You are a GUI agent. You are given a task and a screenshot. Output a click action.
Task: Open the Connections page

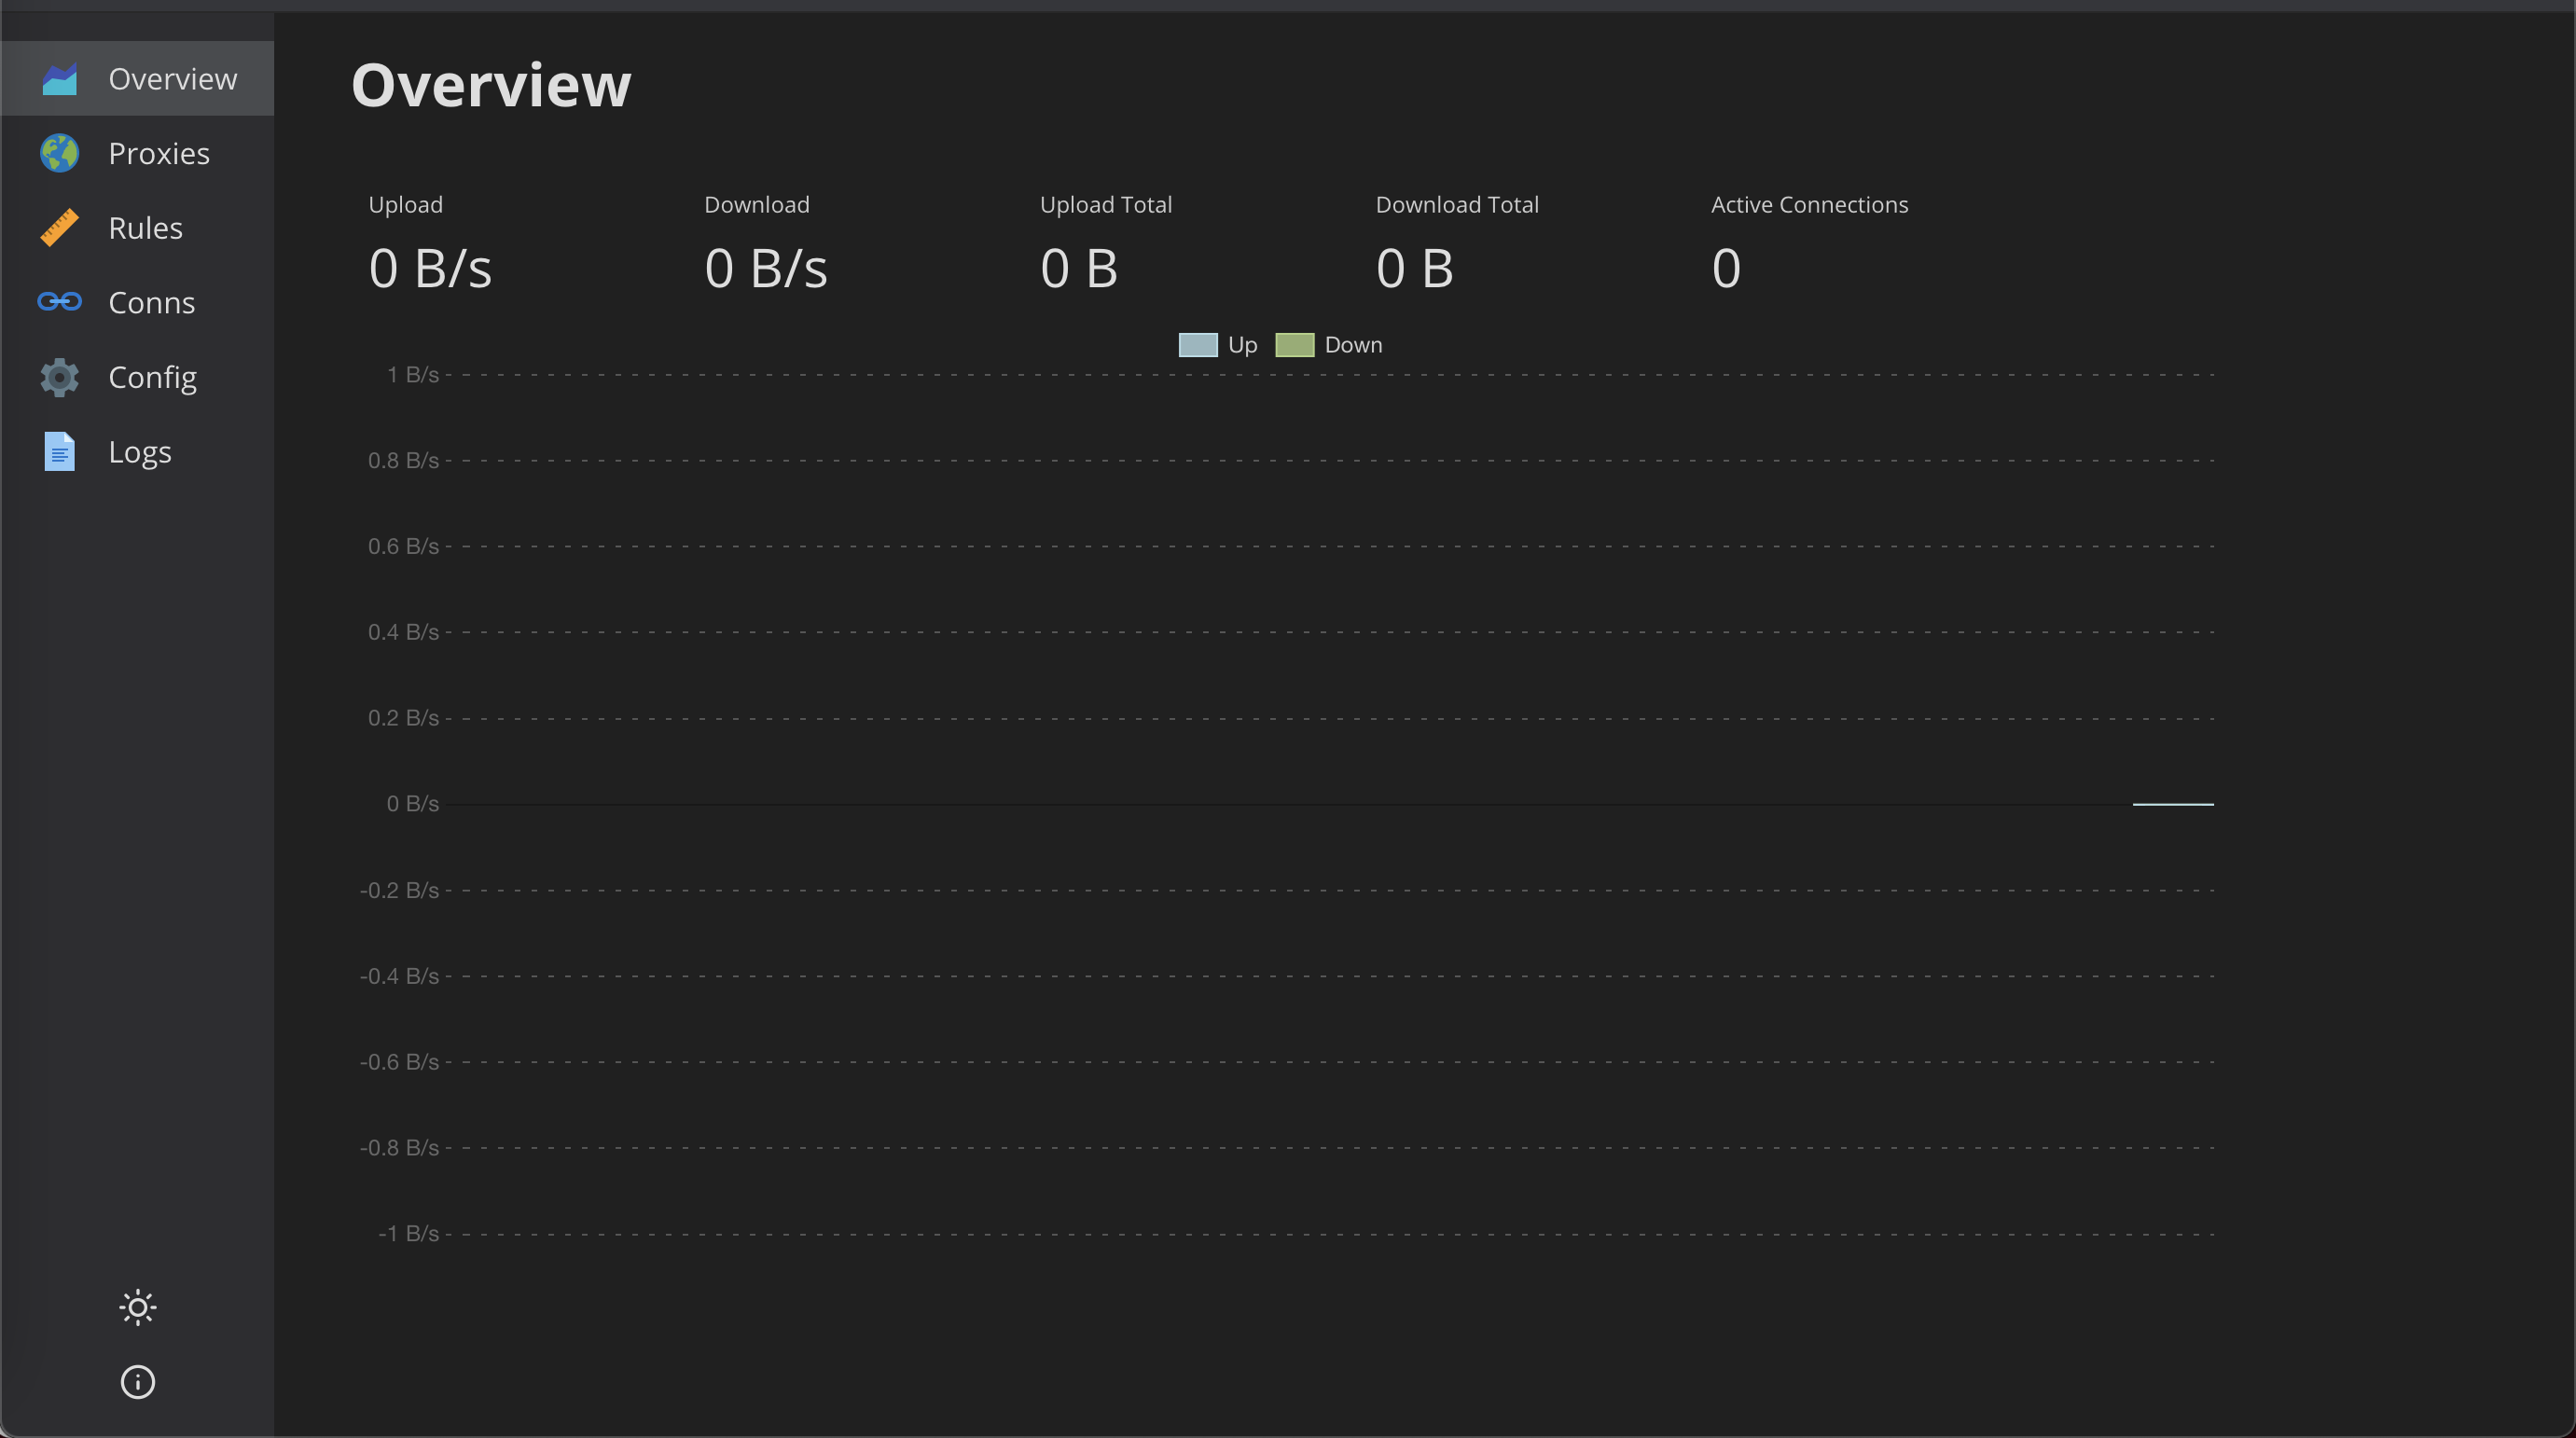[151, 302]
